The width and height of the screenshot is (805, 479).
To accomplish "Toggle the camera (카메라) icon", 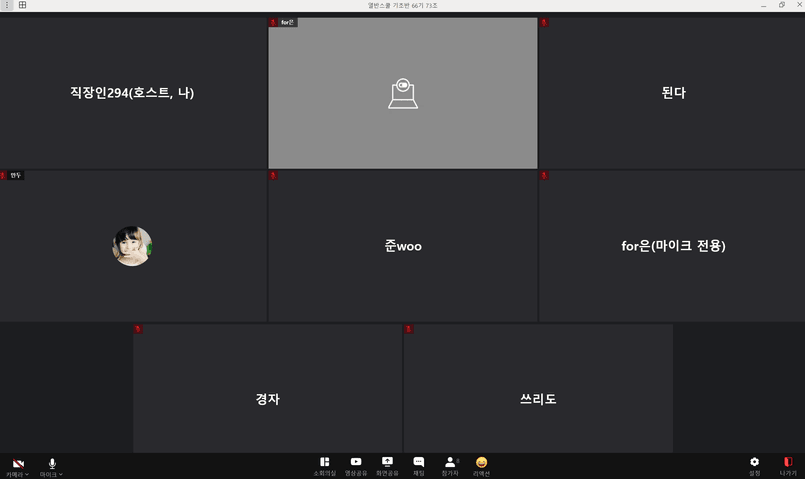I will pyautogui.click(x=17, y=464).
